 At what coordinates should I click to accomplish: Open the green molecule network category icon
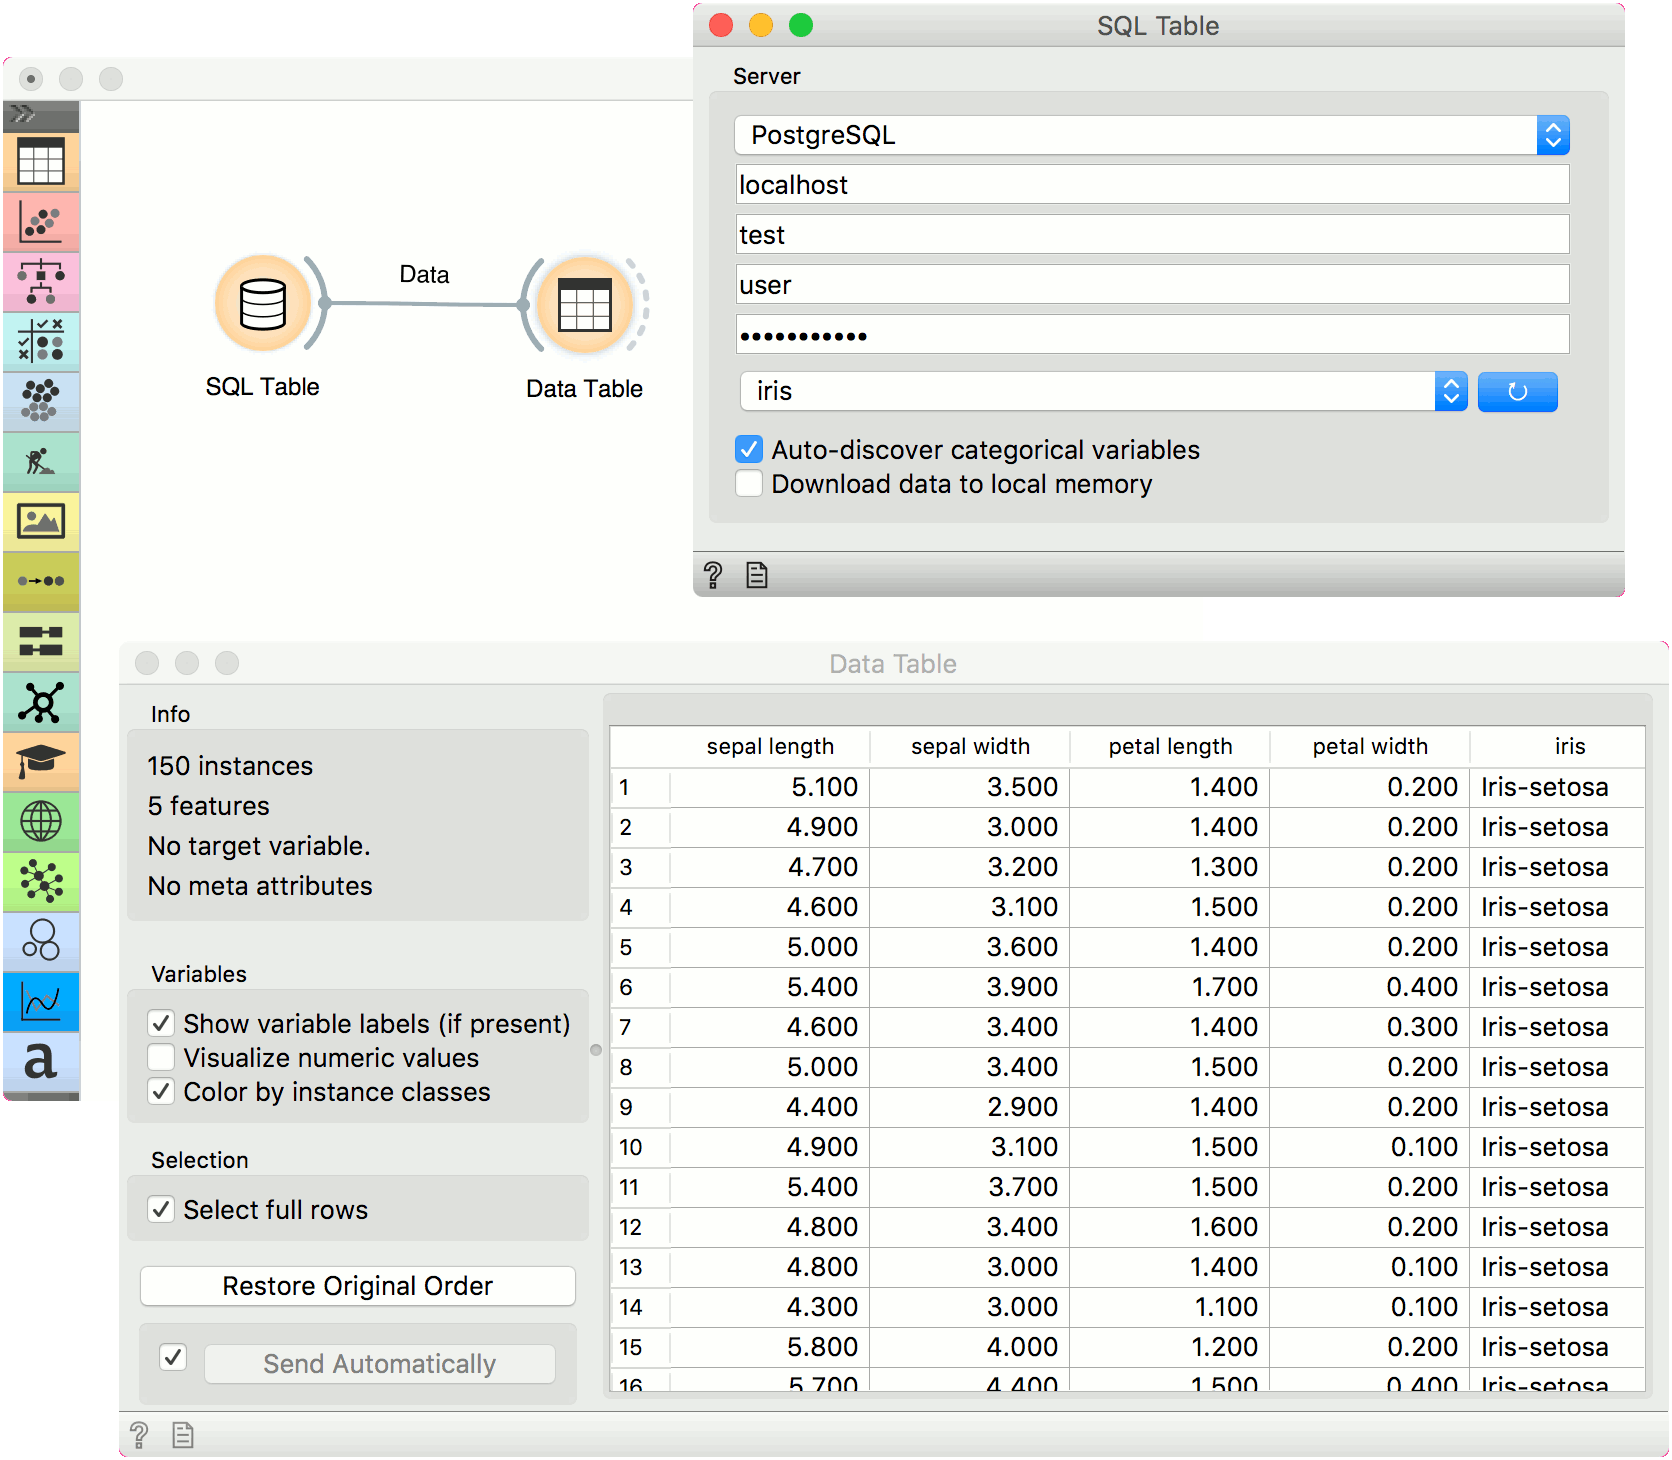coord(41,881)
